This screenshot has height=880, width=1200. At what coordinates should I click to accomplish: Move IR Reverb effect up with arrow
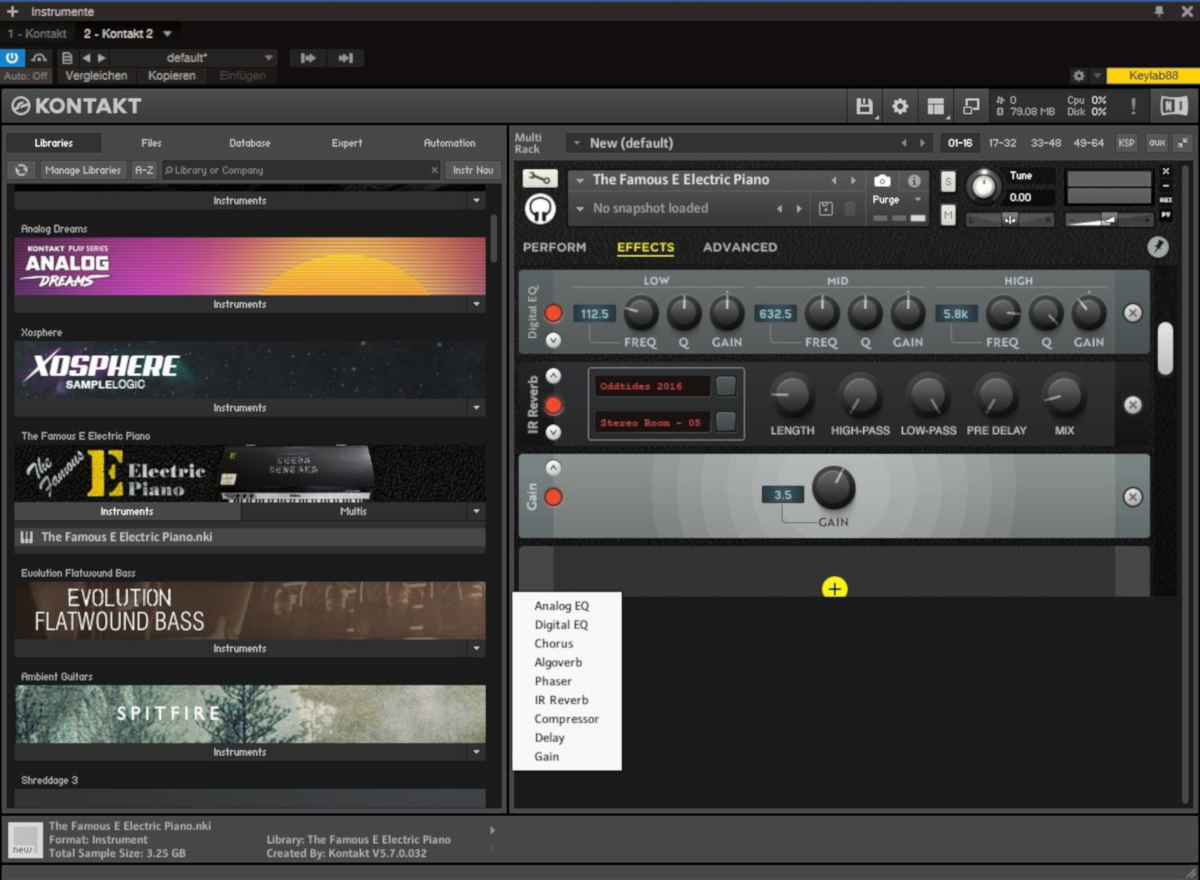click(553, 376)
